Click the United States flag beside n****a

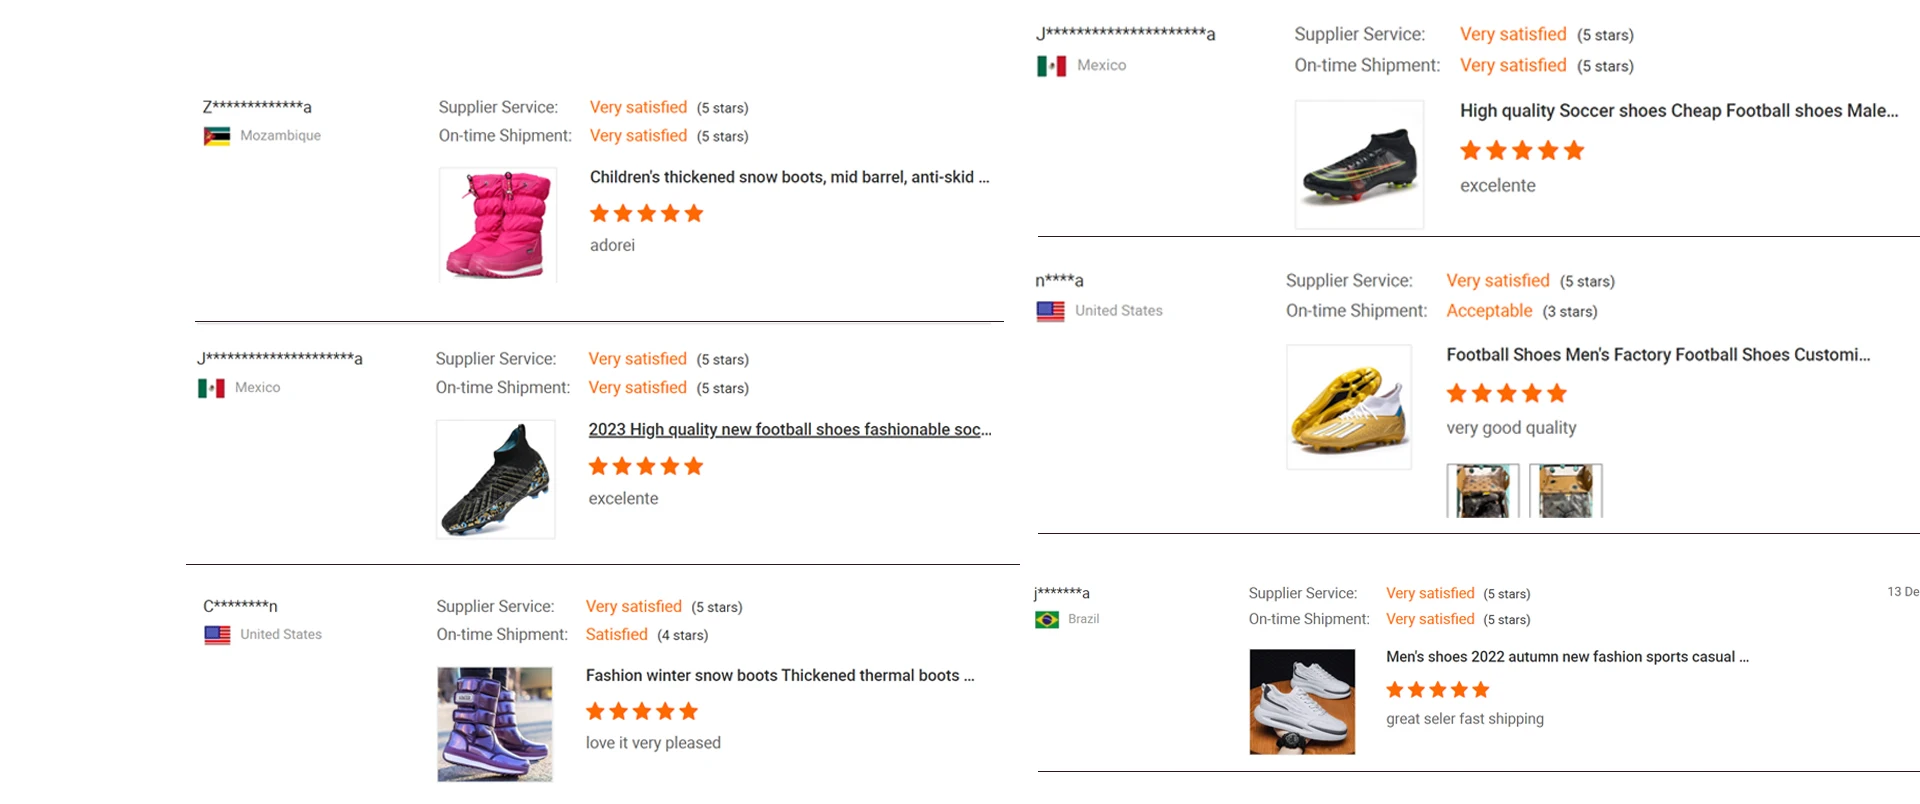pos(1051,311)
